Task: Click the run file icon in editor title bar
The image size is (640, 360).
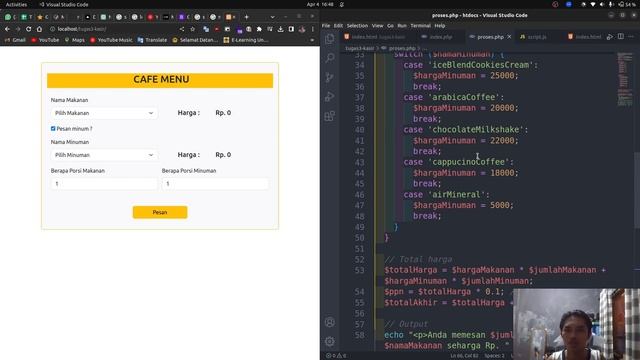Action: [610, 37]
